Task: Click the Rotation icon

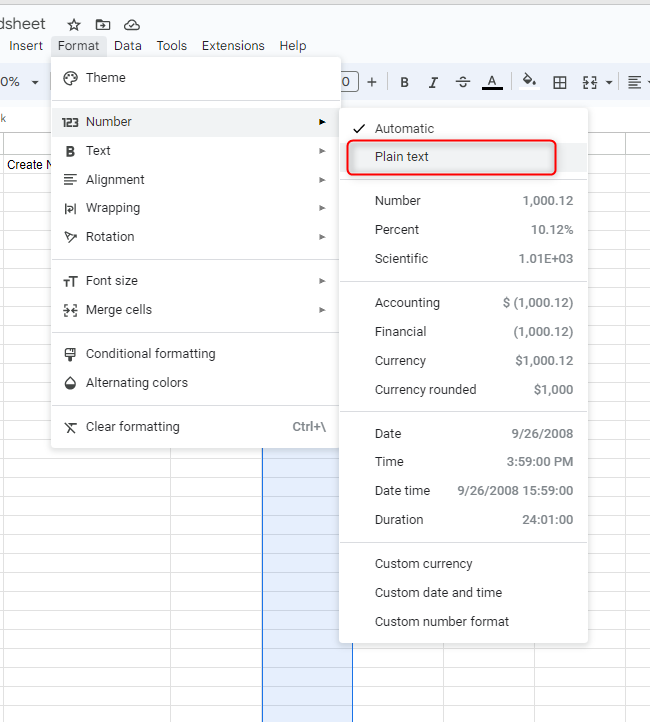Action: coord(70,237)
